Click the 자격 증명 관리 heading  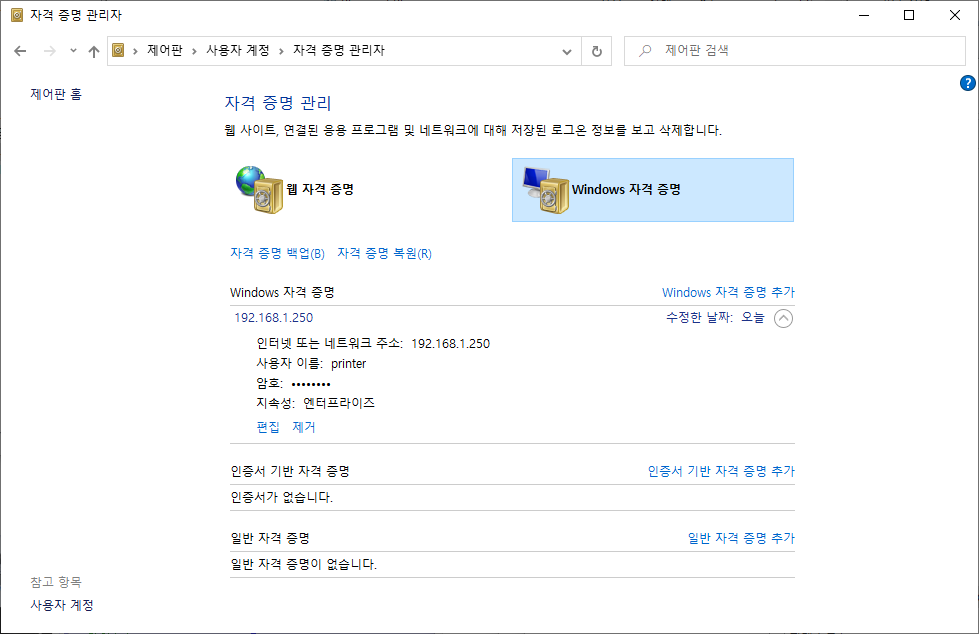click(x=278, y=103)
